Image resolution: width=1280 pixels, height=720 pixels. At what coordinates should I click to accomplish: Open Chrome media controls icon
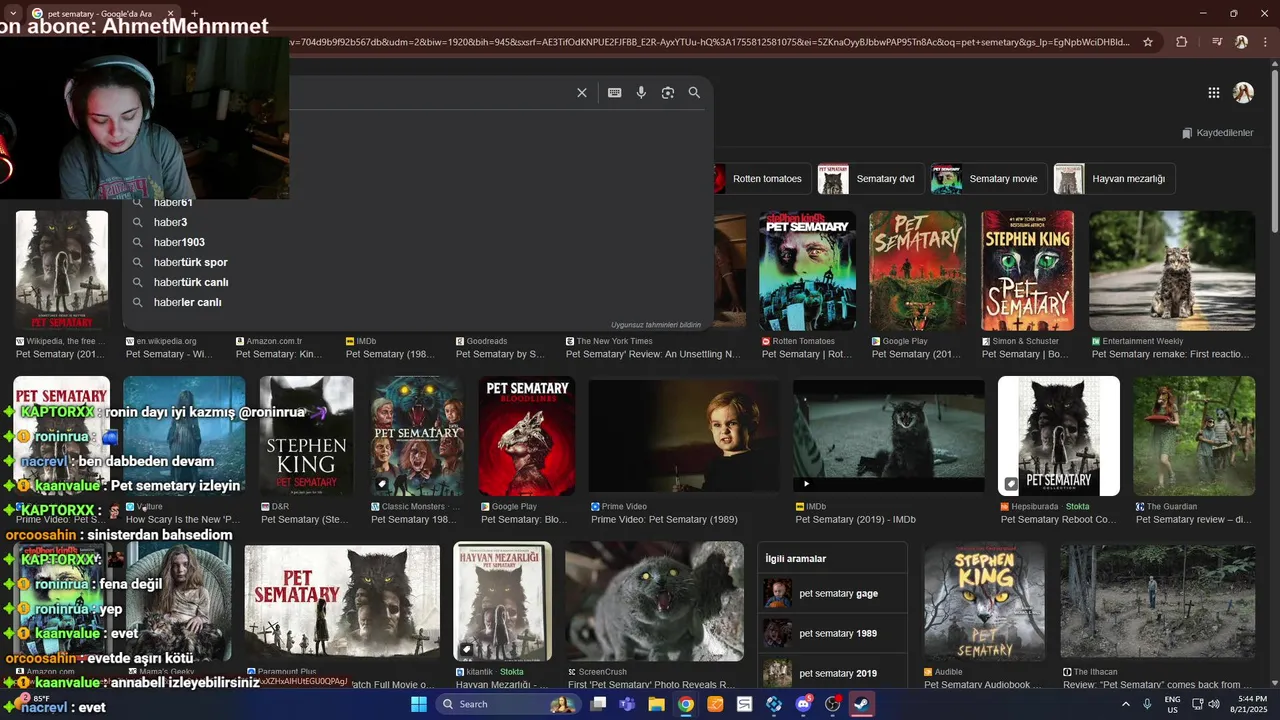[x=1217, y=42]
